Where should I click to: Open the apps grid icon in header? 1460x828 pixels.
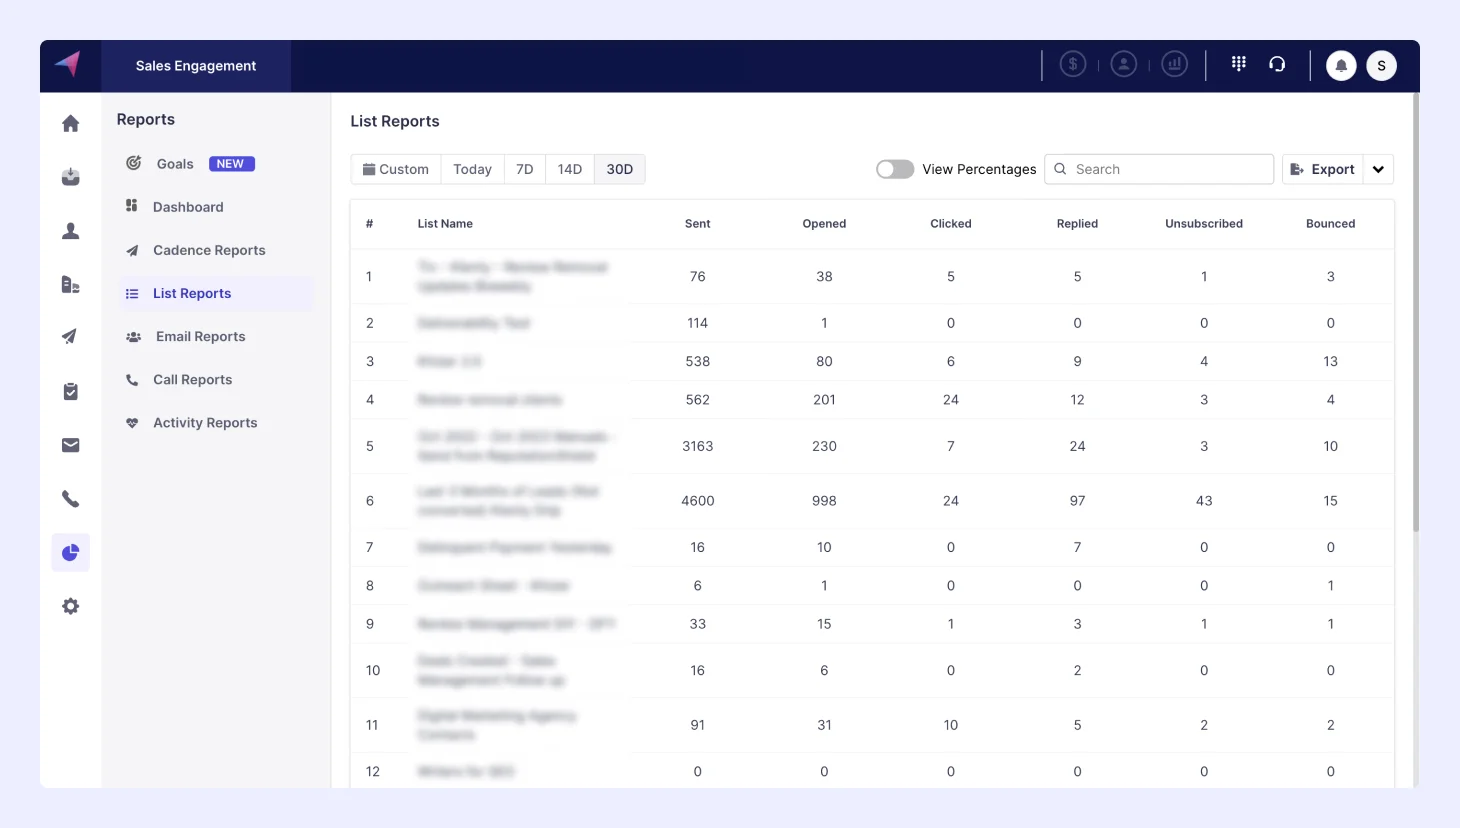1238,64
